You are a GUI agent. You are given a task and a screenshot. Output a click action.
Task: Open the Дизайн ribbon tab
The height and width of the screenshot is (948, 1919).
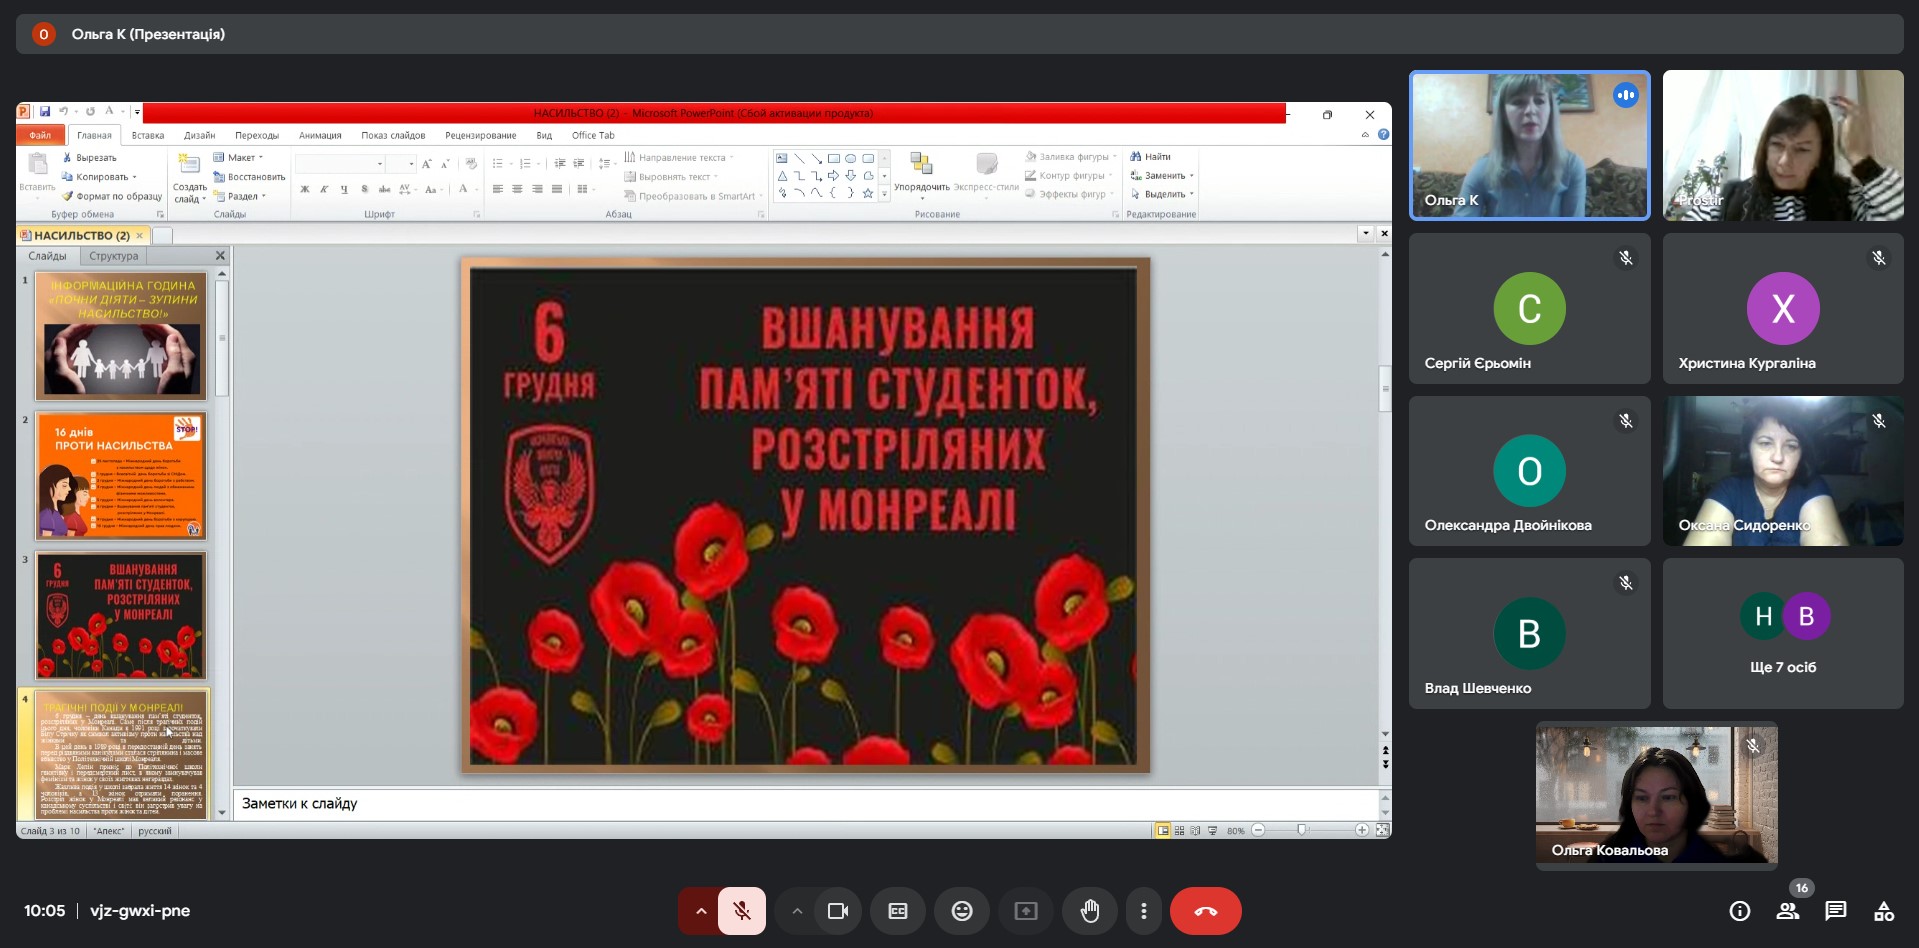point(199,135)
